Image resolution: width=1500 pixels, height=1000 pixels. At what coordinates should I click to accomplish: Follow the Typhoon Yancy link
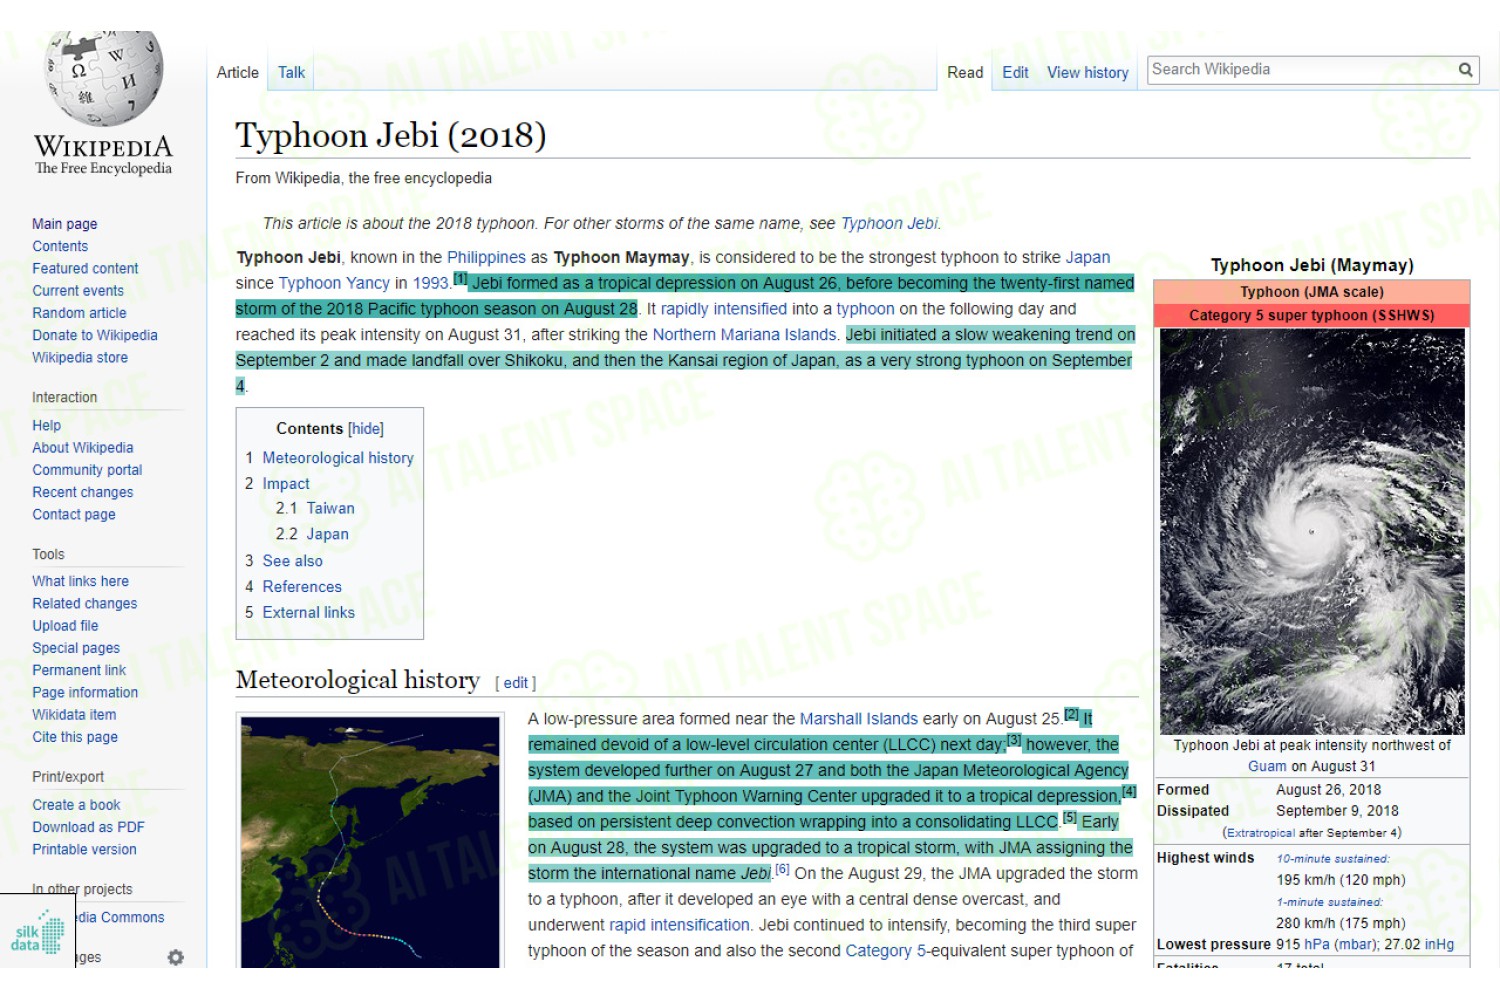click(334, 284)
